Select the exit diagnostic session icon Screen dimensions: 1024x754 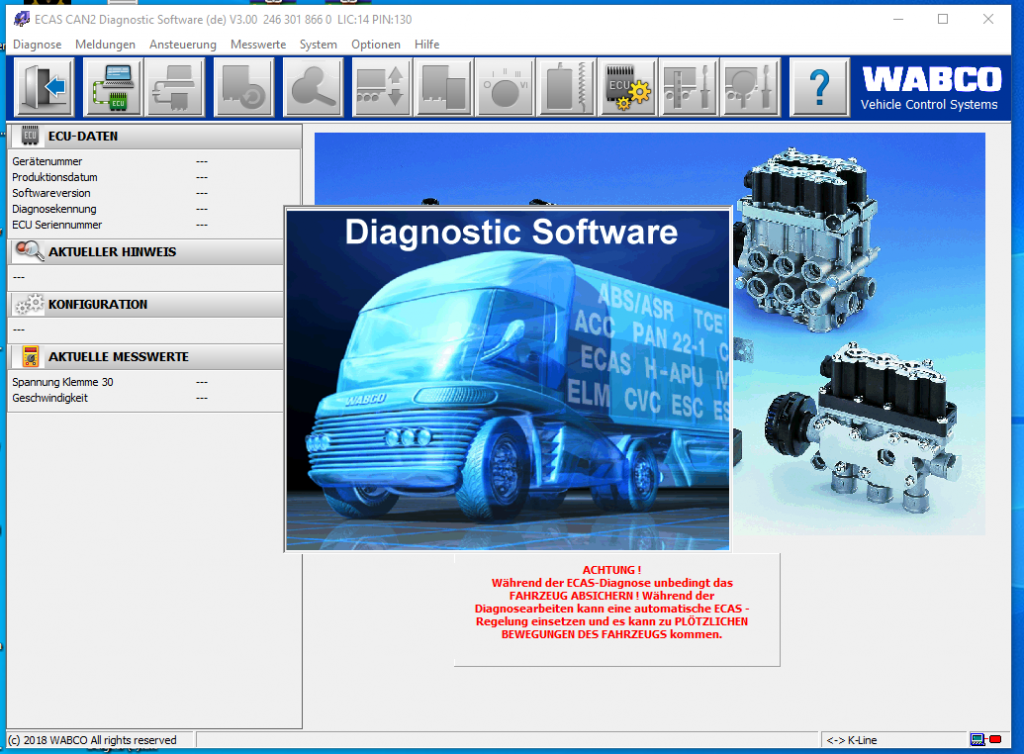click(x=42, y=87)
